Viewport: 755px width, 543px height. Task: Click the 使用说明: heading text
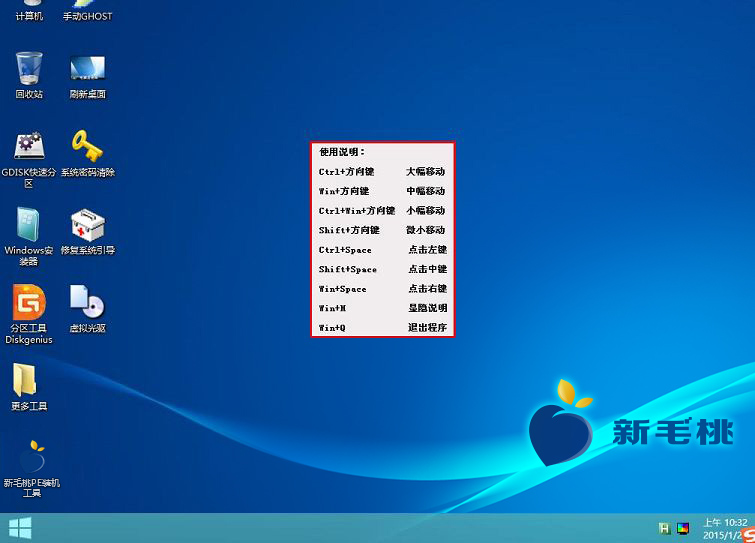click(x=342, y=152)
